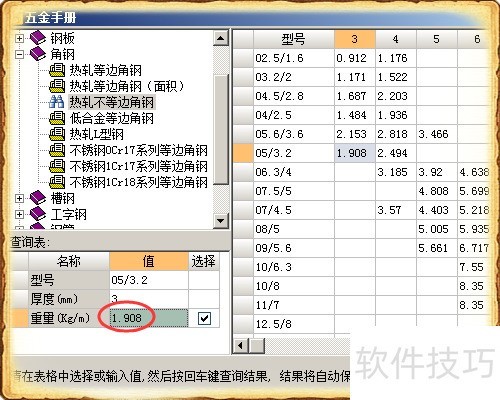Viewport: 500px width, 400px height.
Task: Click the 型号 value field showing 05/3.2
Action: coord(149,280)
